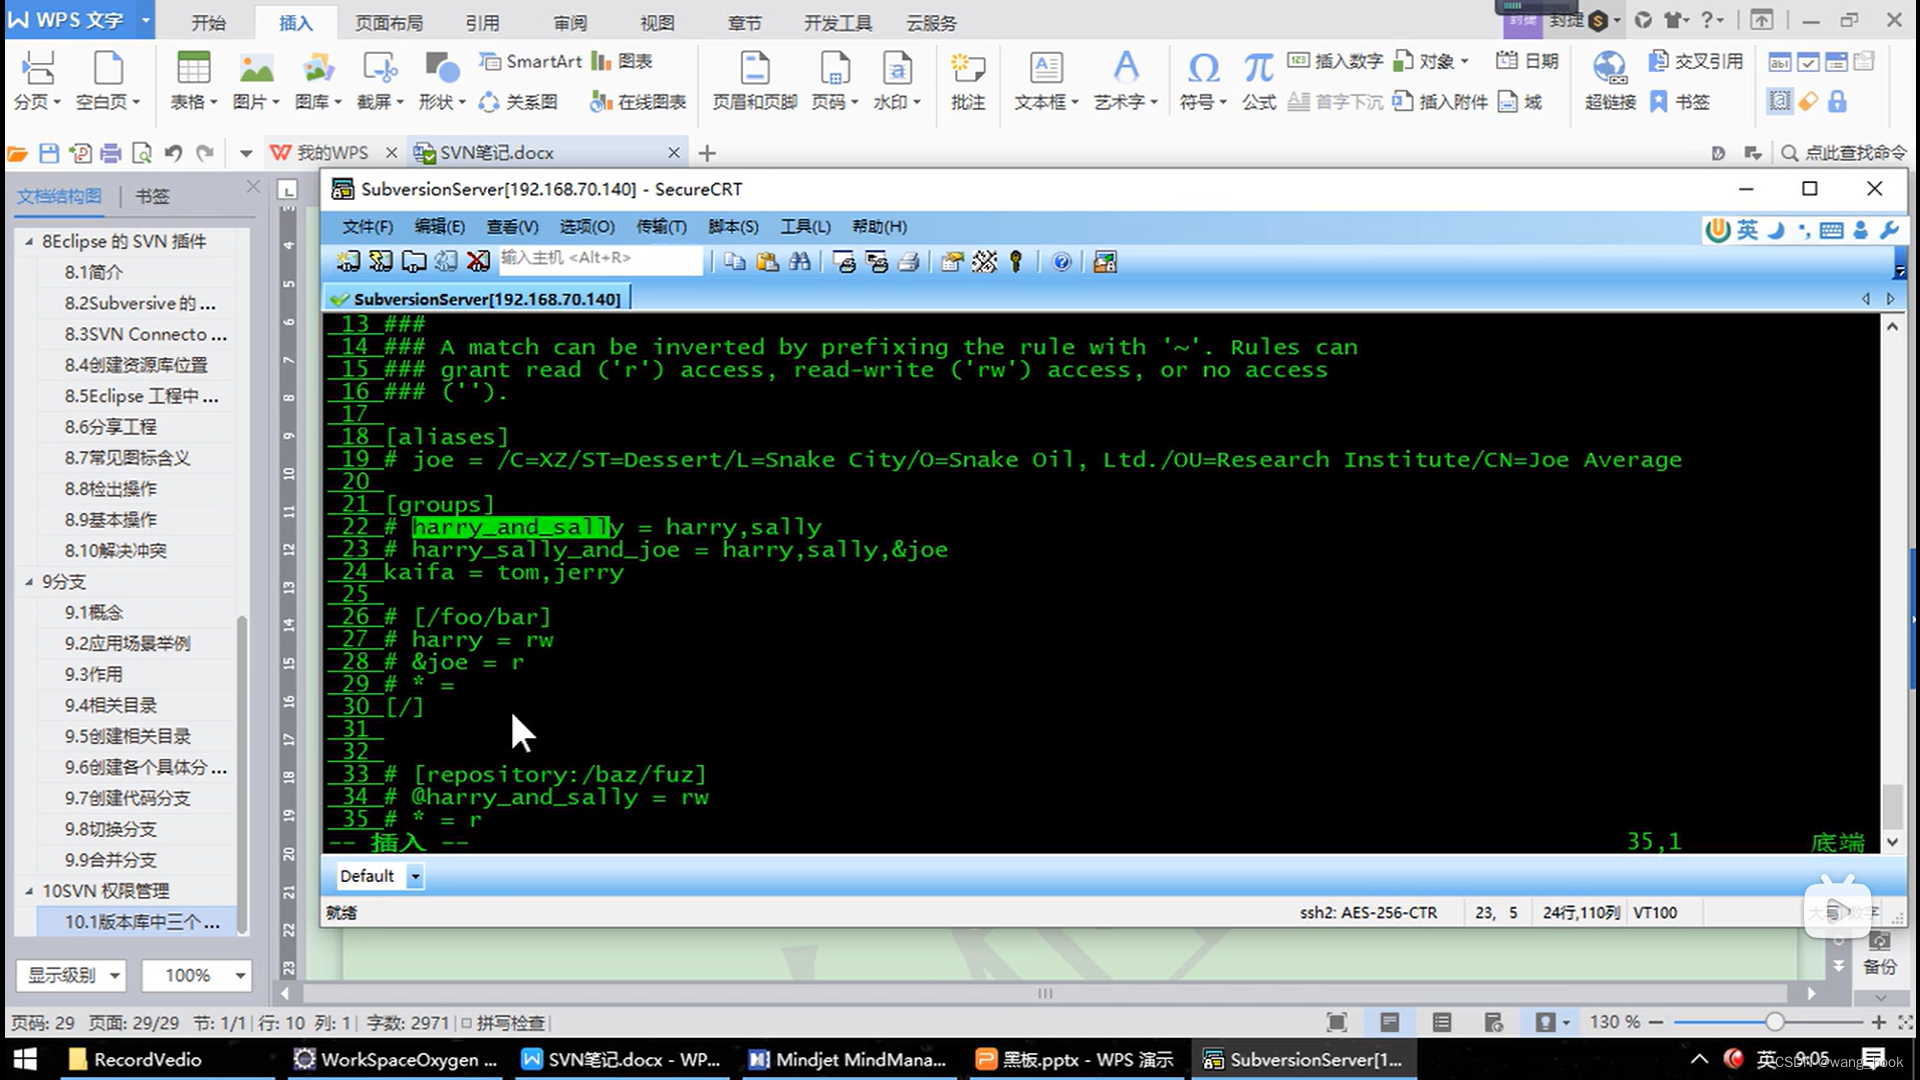
Task: Toggle 拼写检查 spell check in status bar
Action: pyautogui.click(x=503, y=1023)
